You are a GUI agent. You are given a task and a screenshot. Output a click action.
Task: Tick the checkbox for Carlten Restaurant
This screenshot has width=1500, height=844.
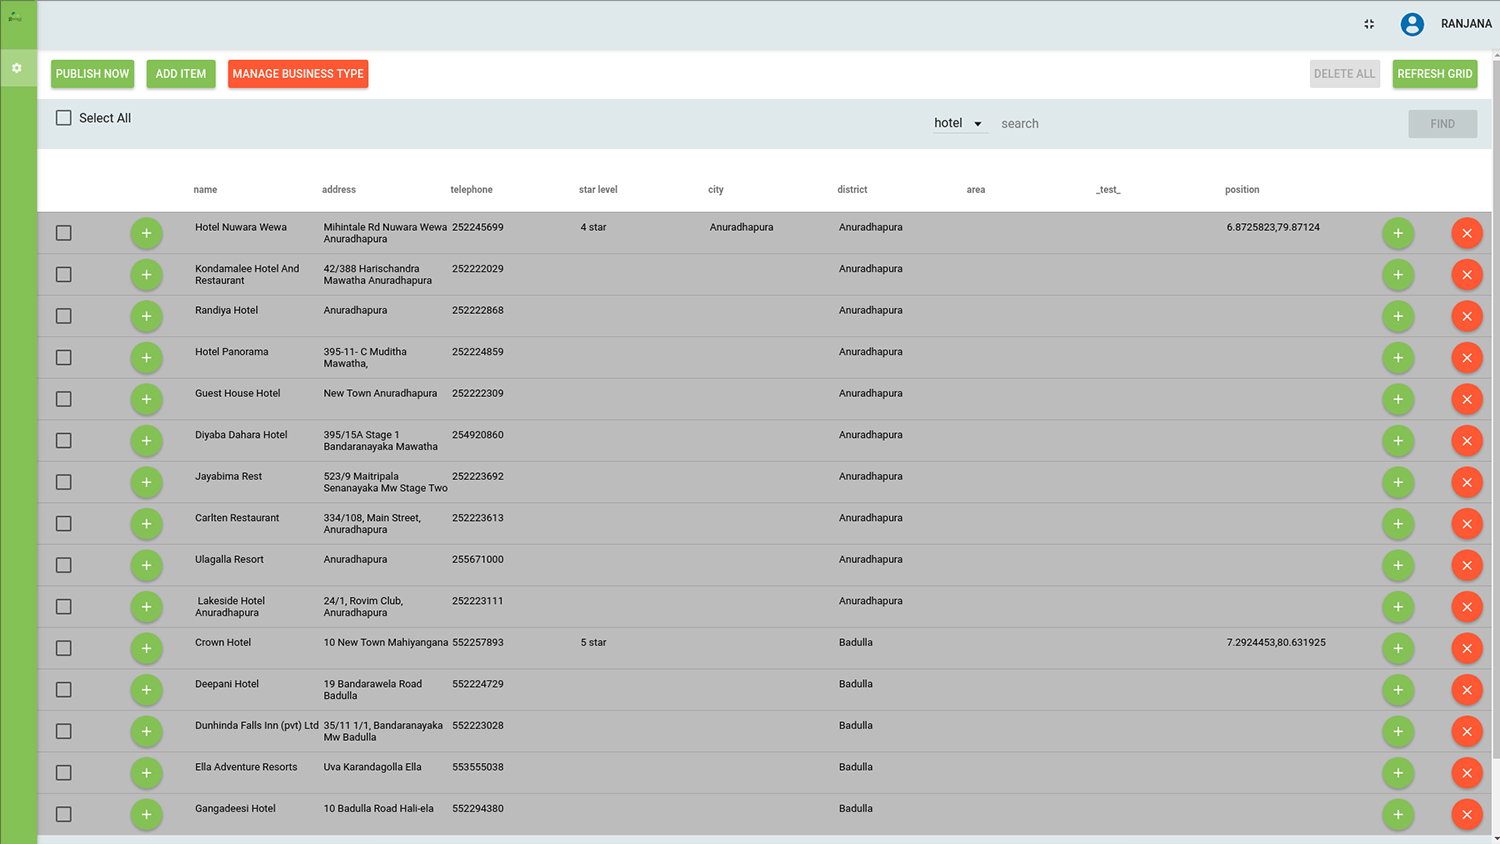[x=64, y=524]
